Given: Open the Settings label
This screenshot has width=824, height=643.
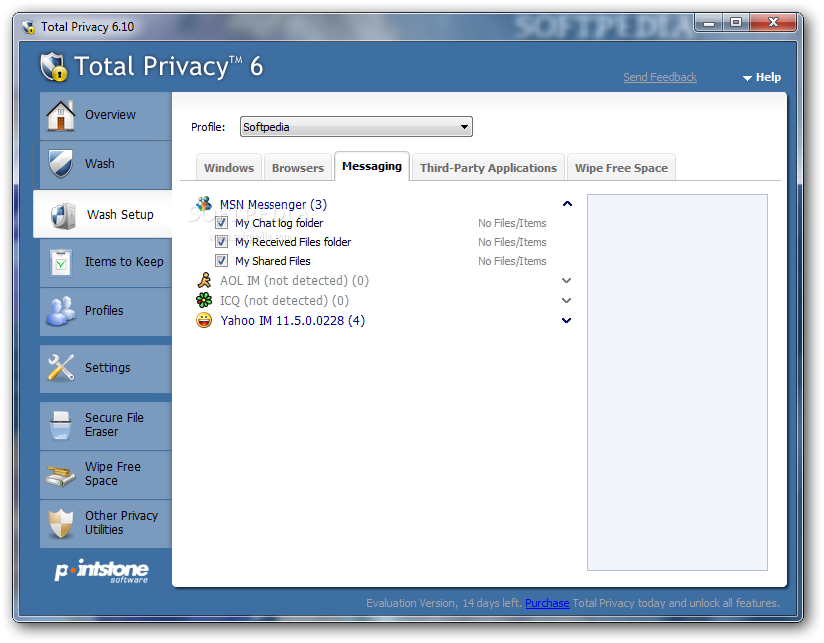Looking at the screenshot, I should click(108, 367).
